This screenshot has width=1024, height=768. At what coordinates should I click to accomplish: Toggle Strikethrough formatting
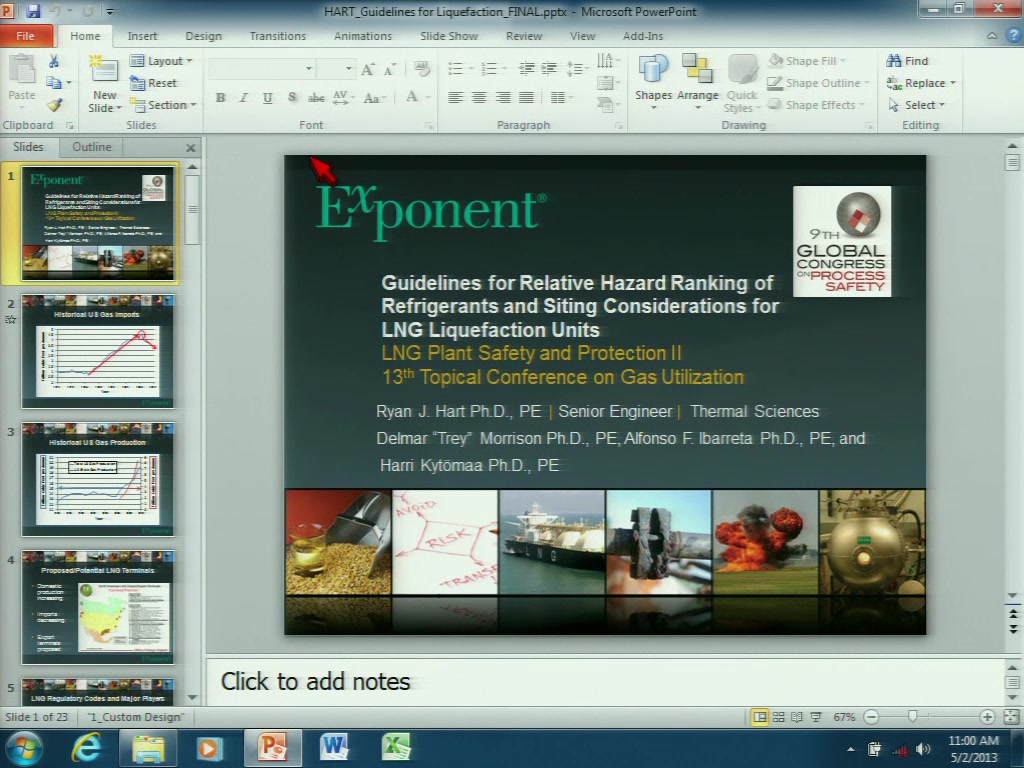pos(316,98)
